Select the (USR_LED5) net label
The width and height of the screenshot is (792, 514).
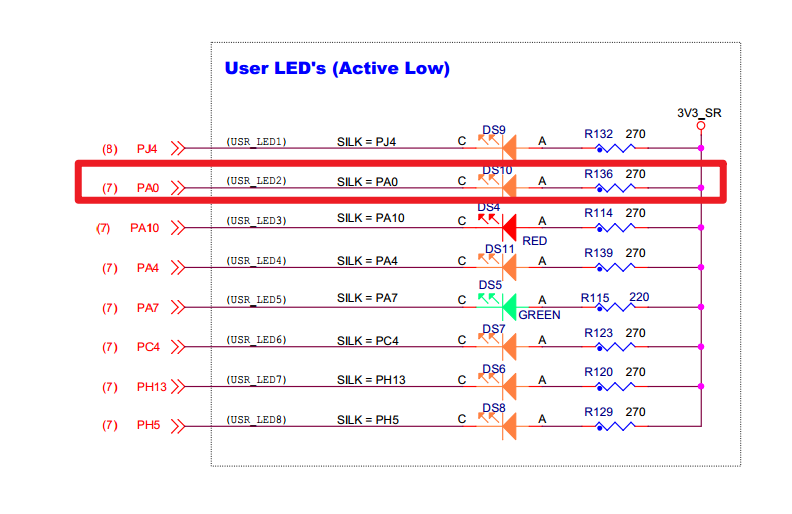click(x=256, y=300)
